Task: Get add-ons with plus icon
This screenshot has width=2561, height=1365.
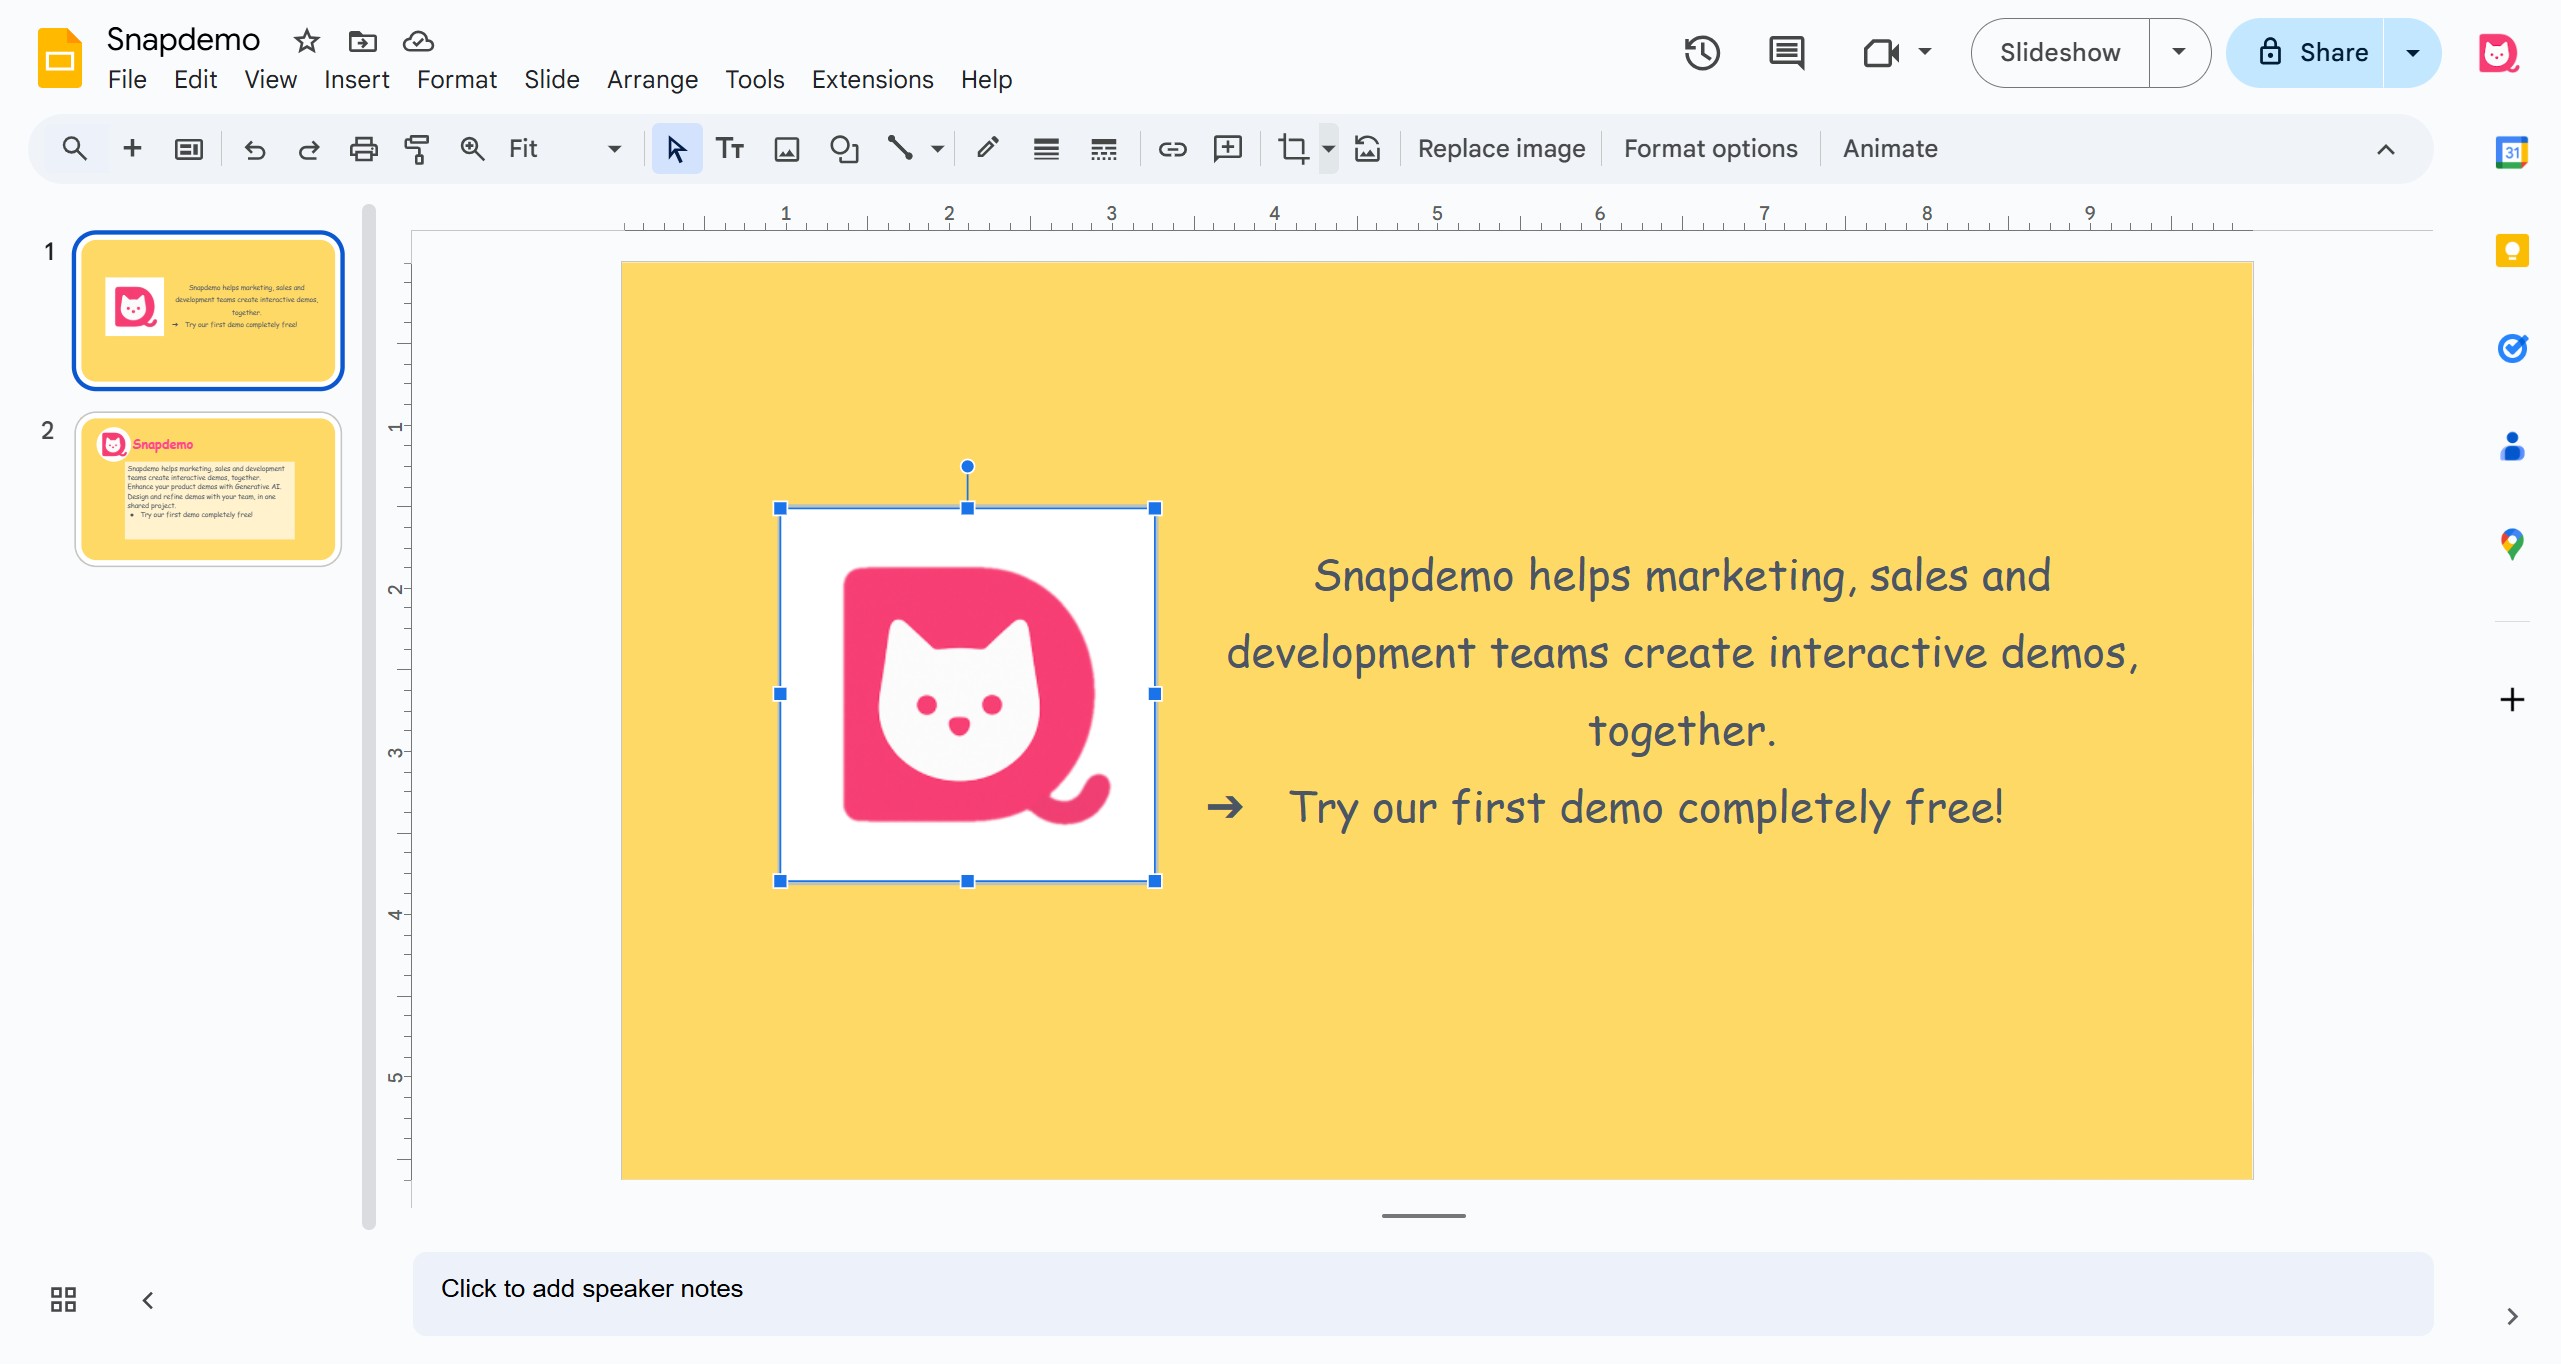Action: [2511, 699]
